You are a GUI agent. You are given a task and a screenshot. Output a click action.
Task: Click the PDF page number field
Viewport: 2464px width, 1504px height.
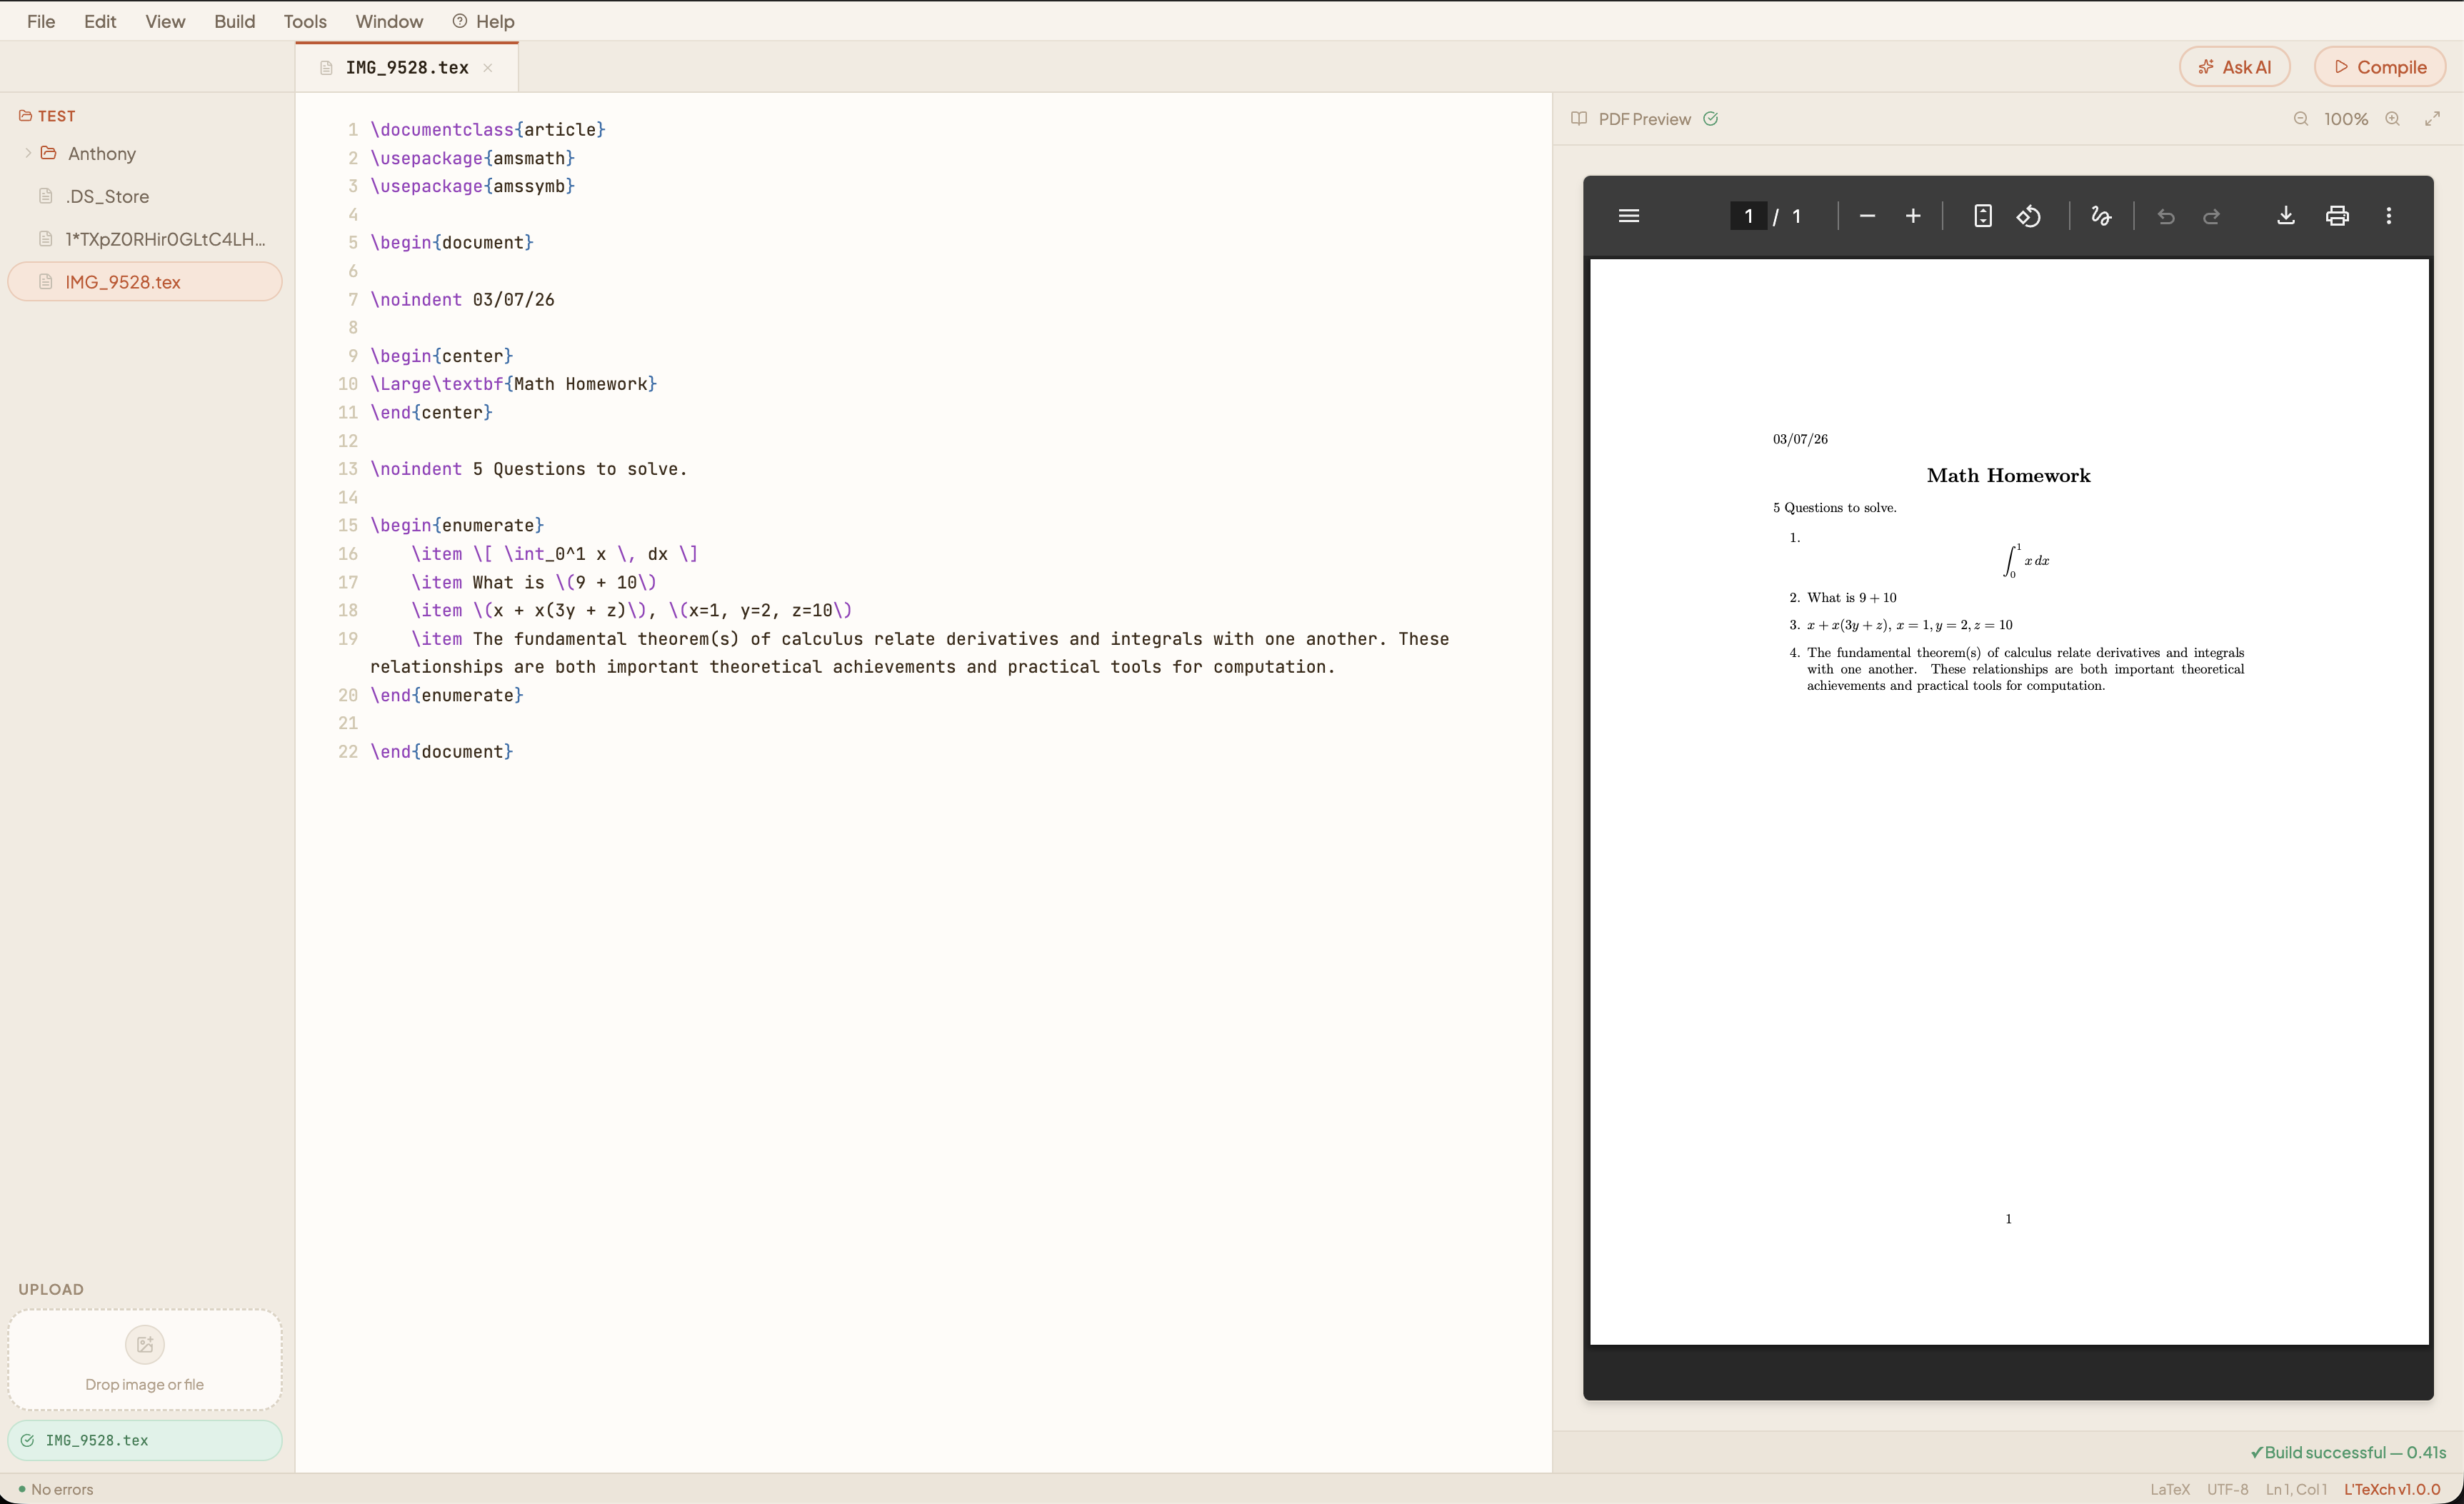[x=1747, y=216]
